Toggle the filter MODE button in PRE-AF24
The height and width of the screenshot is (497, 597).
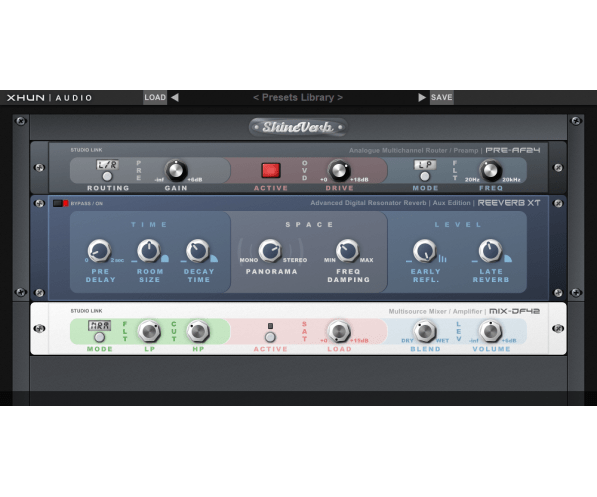(425, 176)
